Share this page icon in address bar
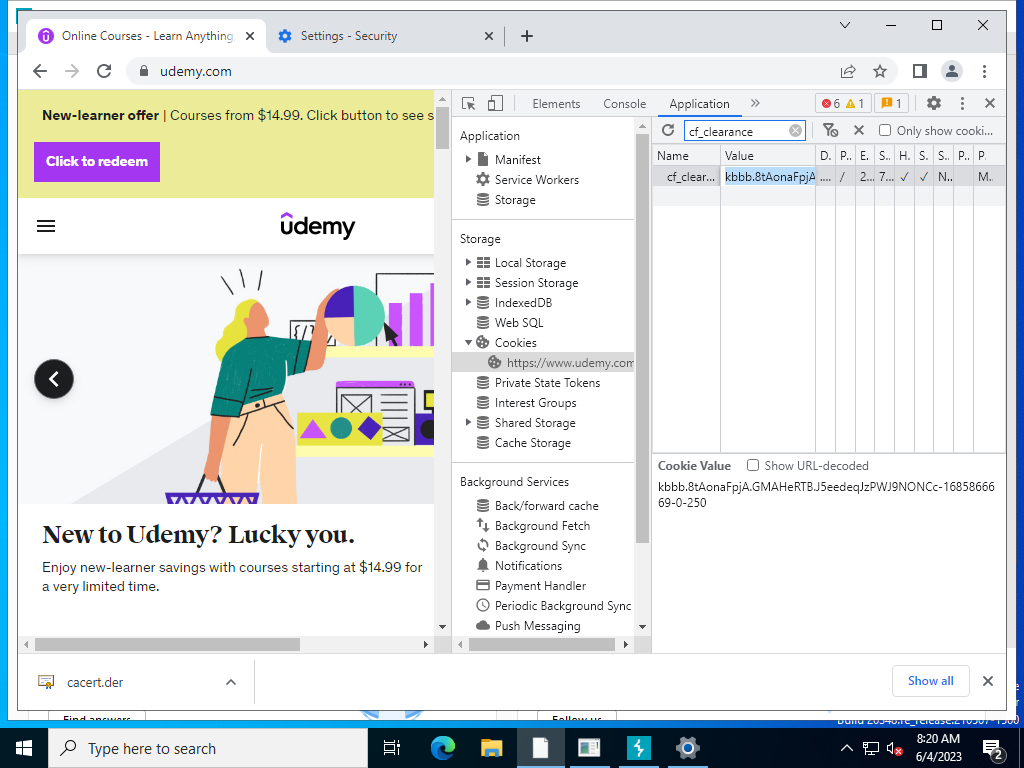This screenshot has height=768, width=1024. pyautogui.click(x=848, y=71)
